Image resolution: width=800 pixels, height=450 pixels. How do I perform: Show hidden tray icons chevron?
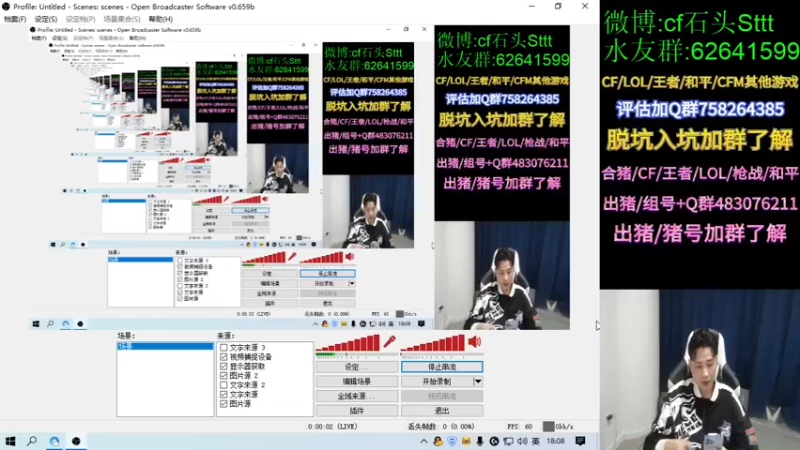(x=423, y=441)
